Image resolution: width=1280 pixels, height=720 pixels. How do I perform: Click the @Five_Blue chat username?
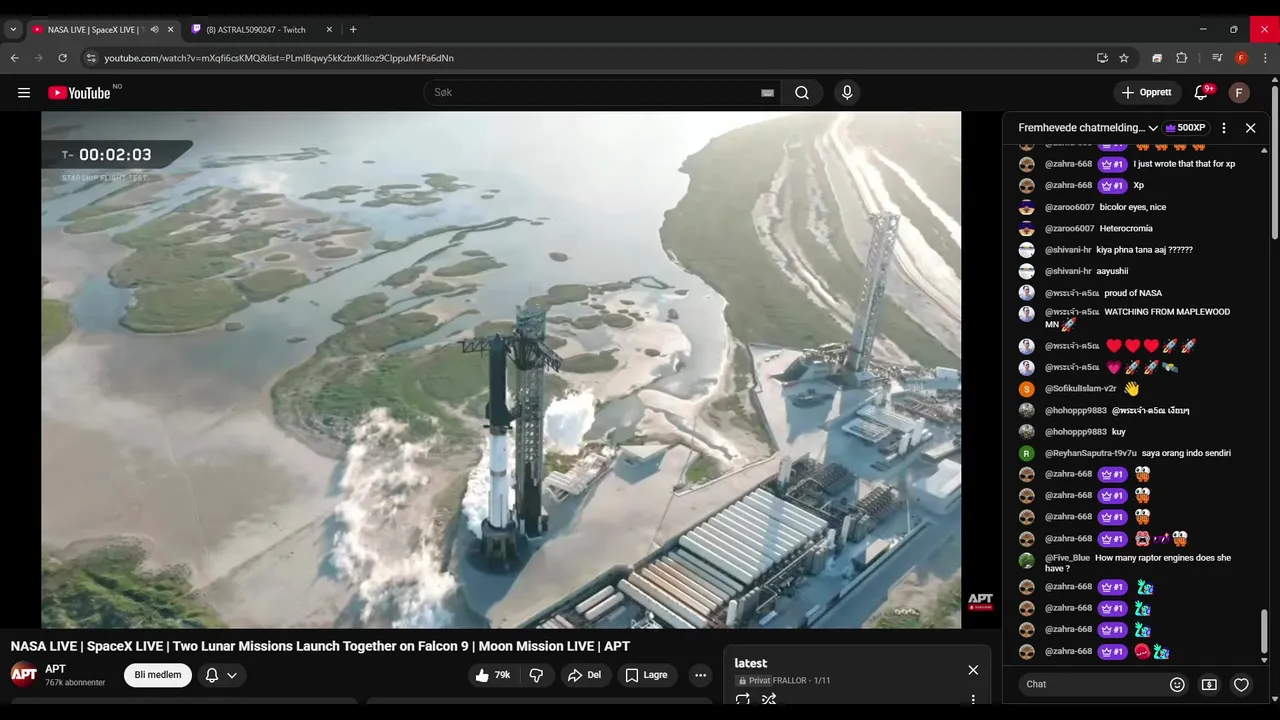click(1067, 558)
